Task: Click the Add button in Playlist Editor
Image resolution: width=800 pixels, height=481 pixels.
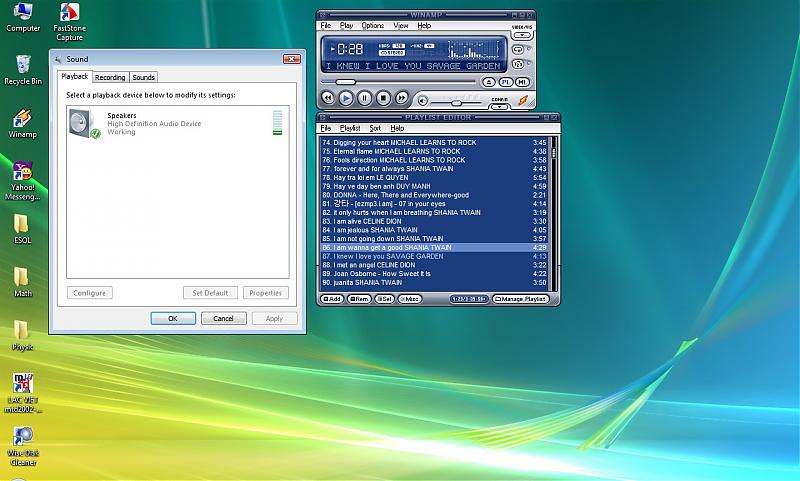Action: click(332, 299)
